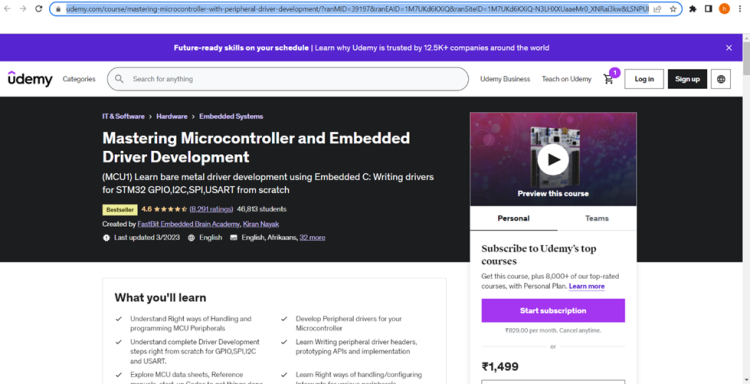Click the Subscribe to Udemy's top courses heading

point(539,255)
